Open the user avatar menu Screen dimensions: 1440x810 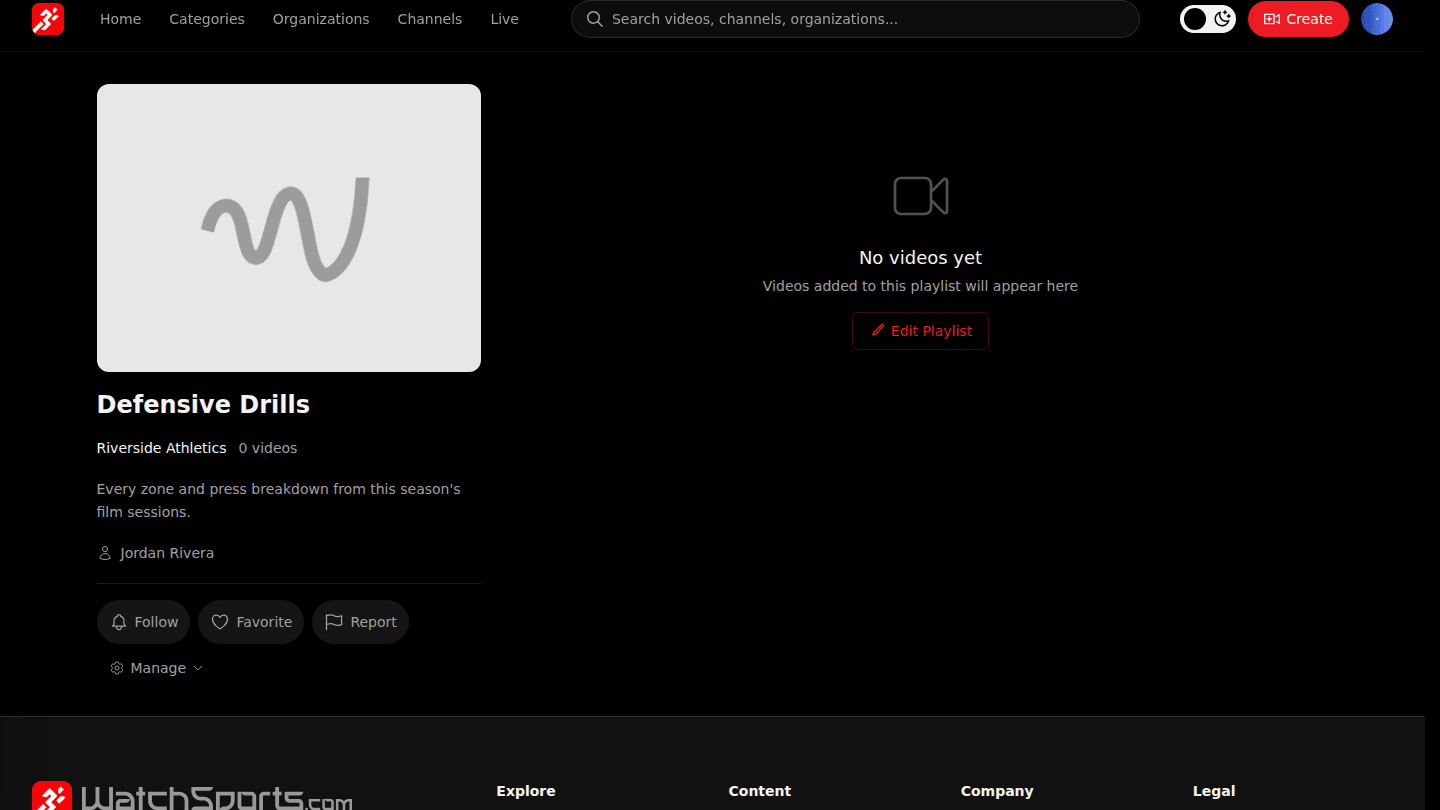pyautogui.click(x=1377, y=19)
